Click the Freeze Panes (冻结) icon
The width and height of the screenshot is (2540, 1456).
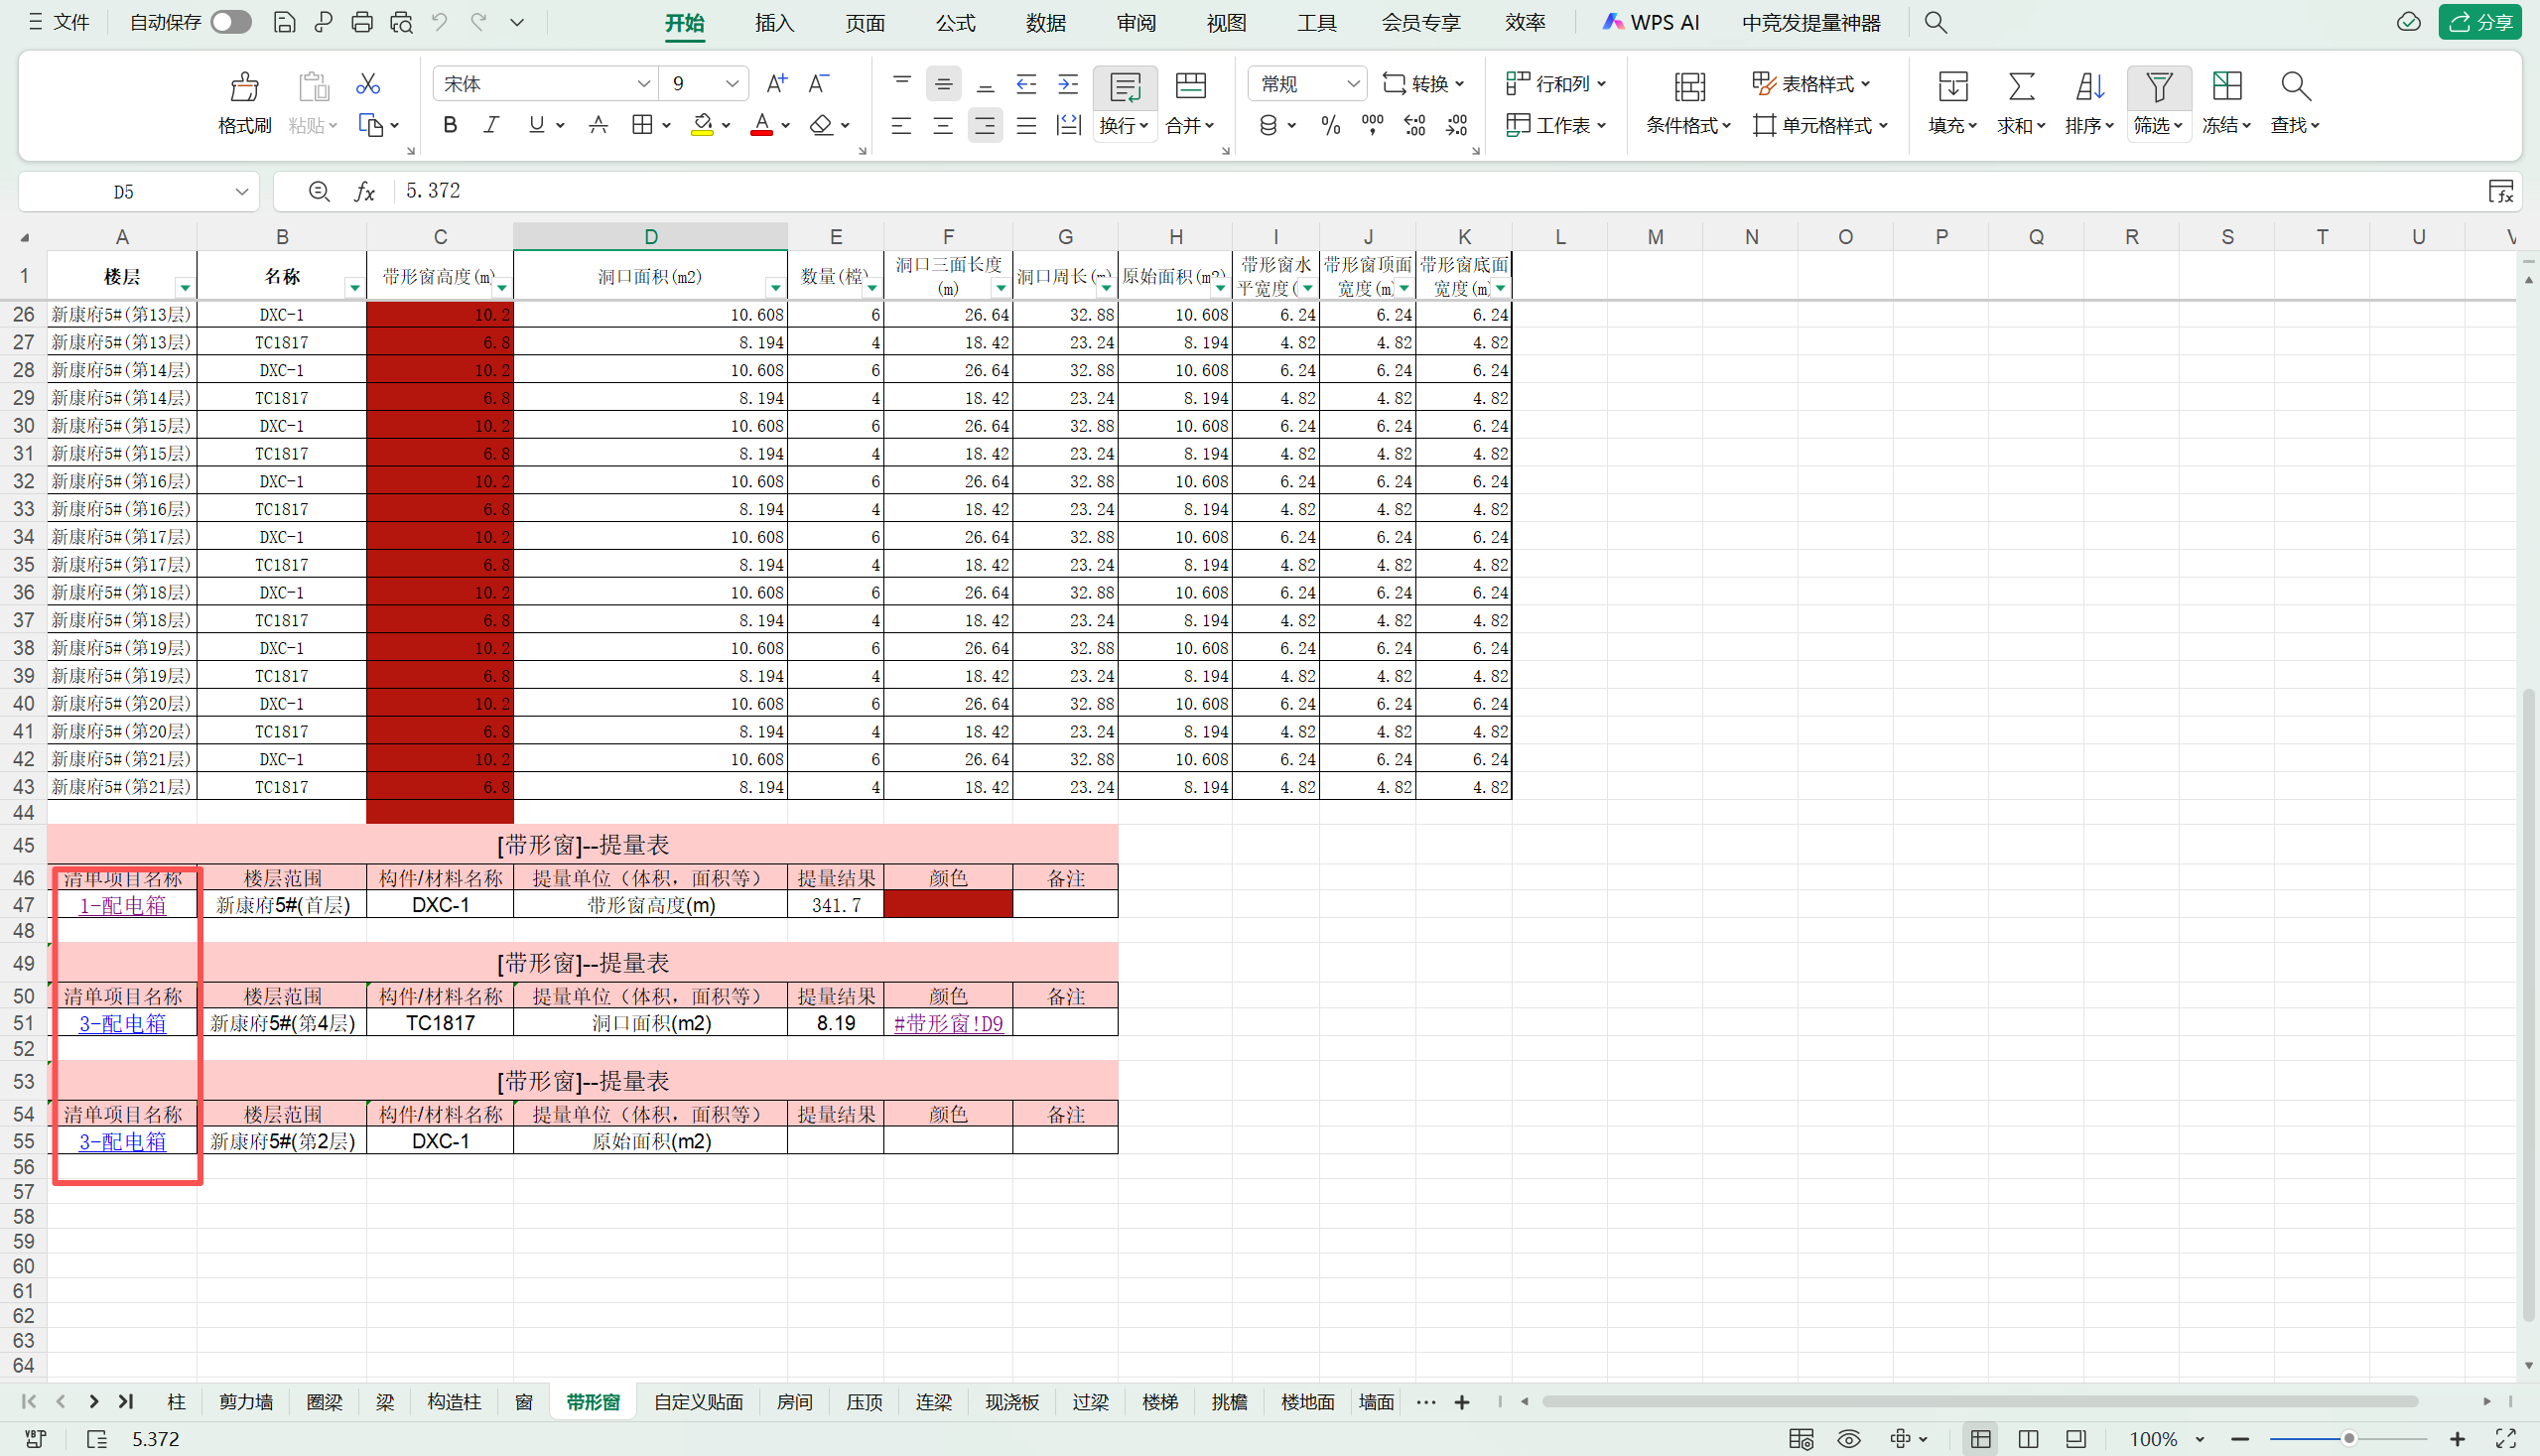[x=2226, y=87]
